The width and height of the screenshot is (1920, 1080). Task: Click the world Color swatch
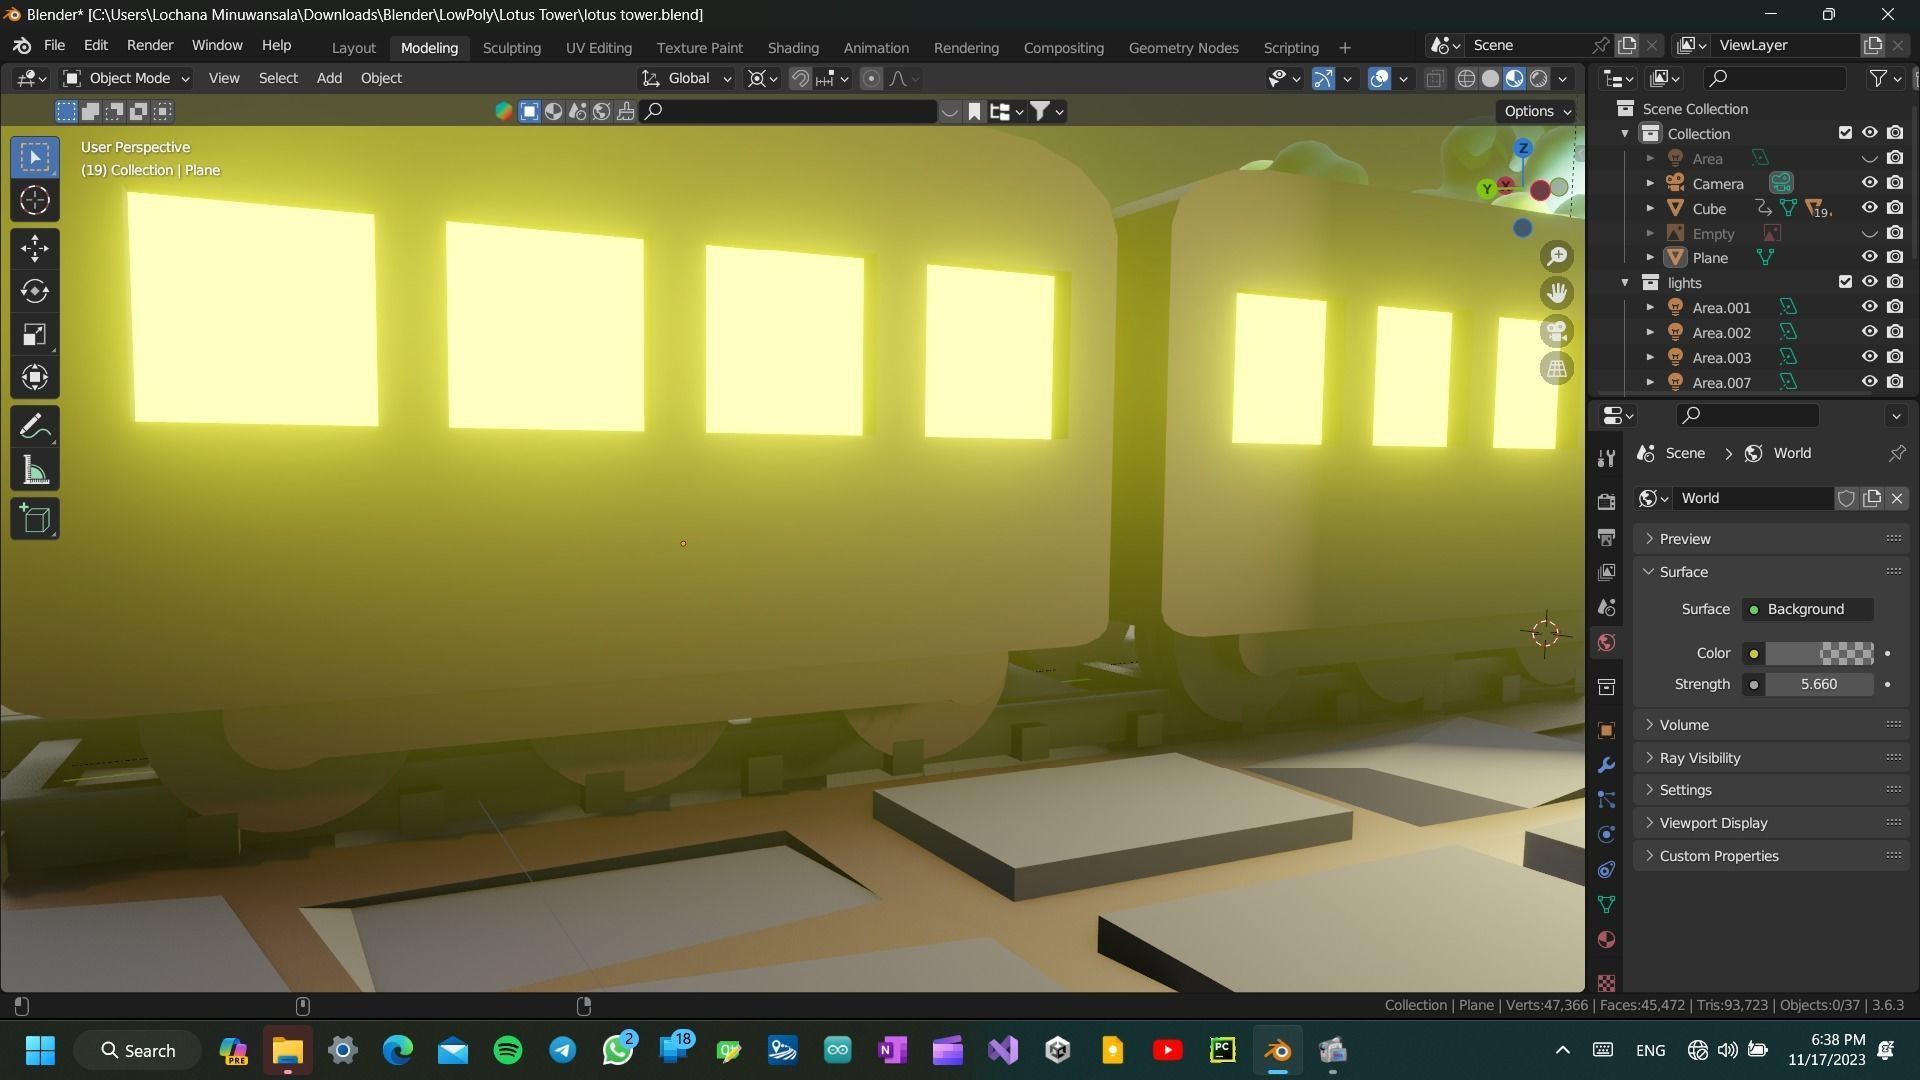click(1818, 653)
